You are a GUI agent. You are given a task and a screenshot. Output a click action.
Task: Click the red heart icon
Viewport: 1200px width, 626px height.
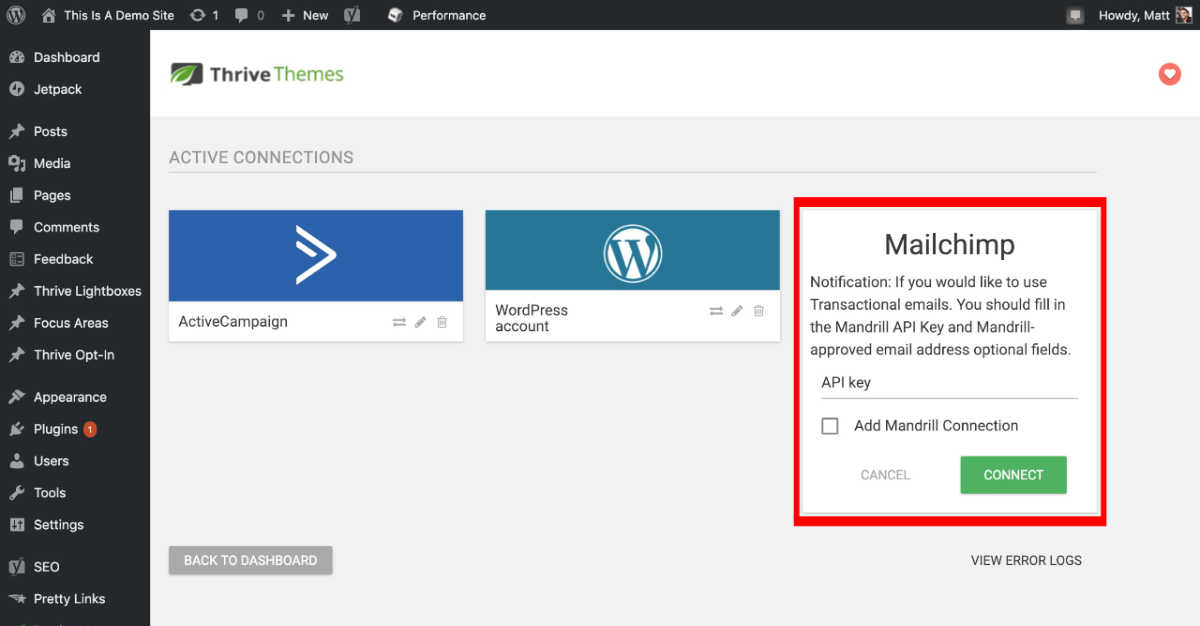coord(1169,74)
